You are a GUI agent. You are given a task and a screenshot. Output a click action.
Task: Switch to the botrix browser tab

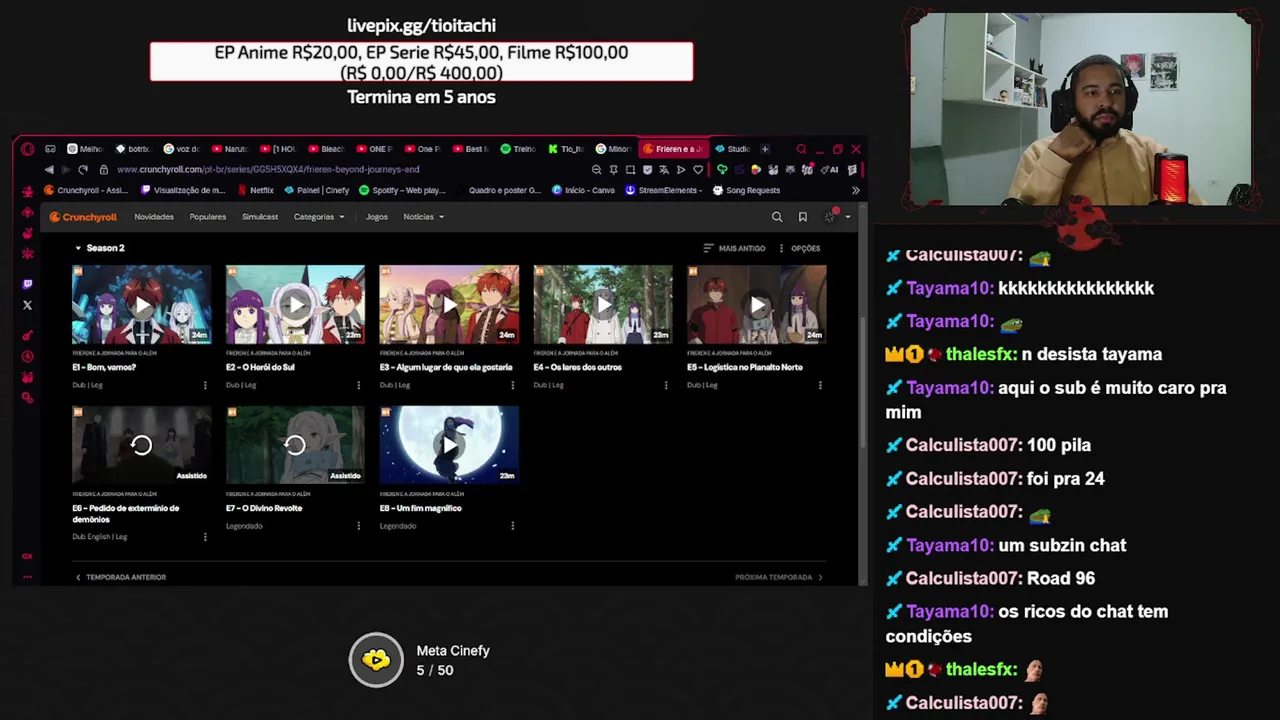pos(132,149)
